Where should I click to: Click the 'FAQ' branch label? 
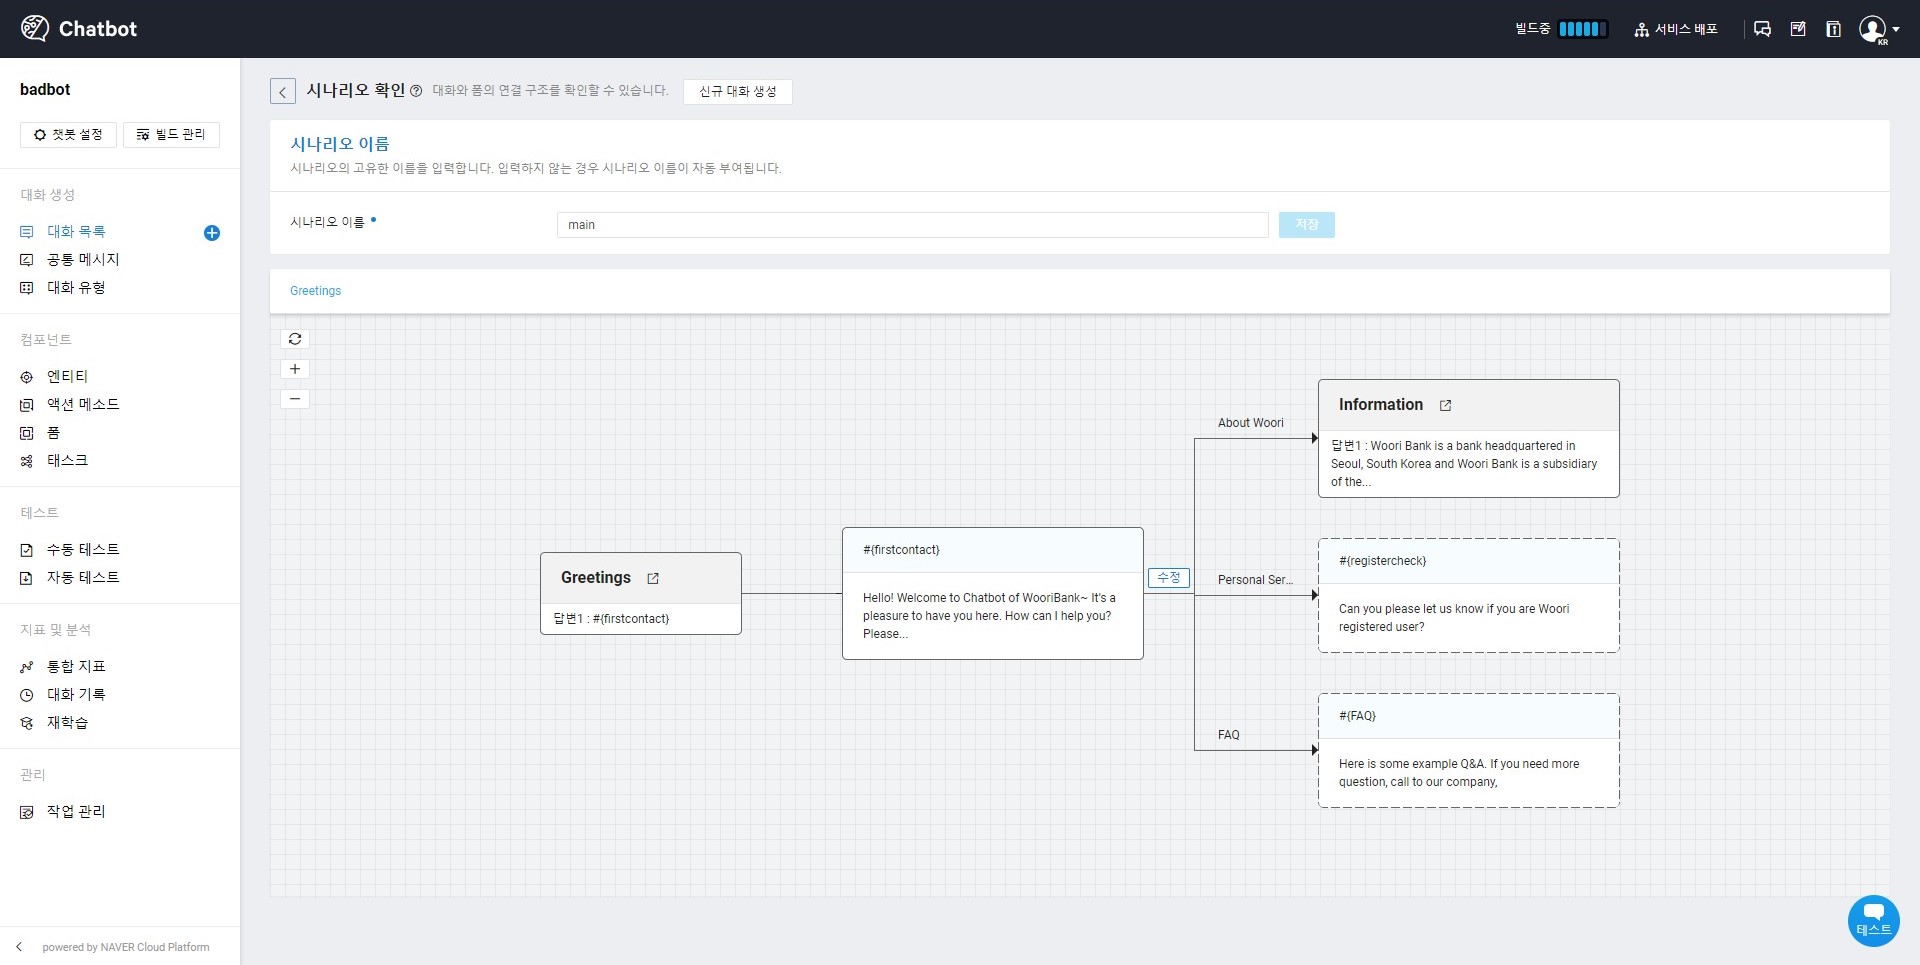(x=1229, y=735)
